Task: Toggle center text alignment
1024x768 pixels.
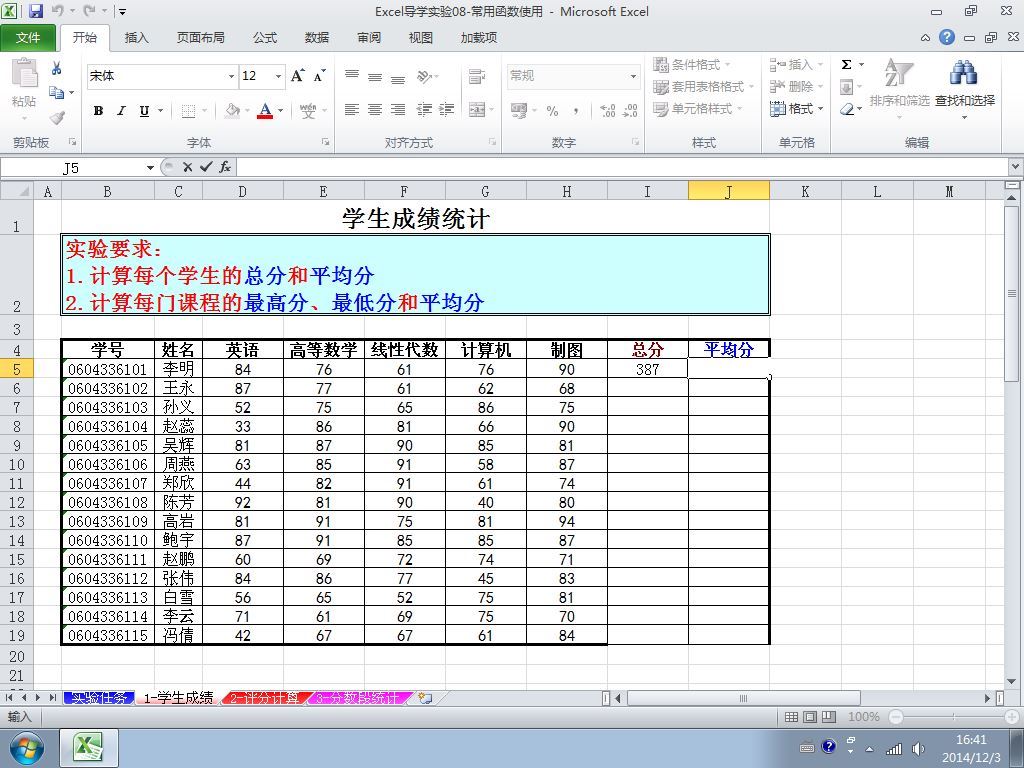Action: point(375,110)
